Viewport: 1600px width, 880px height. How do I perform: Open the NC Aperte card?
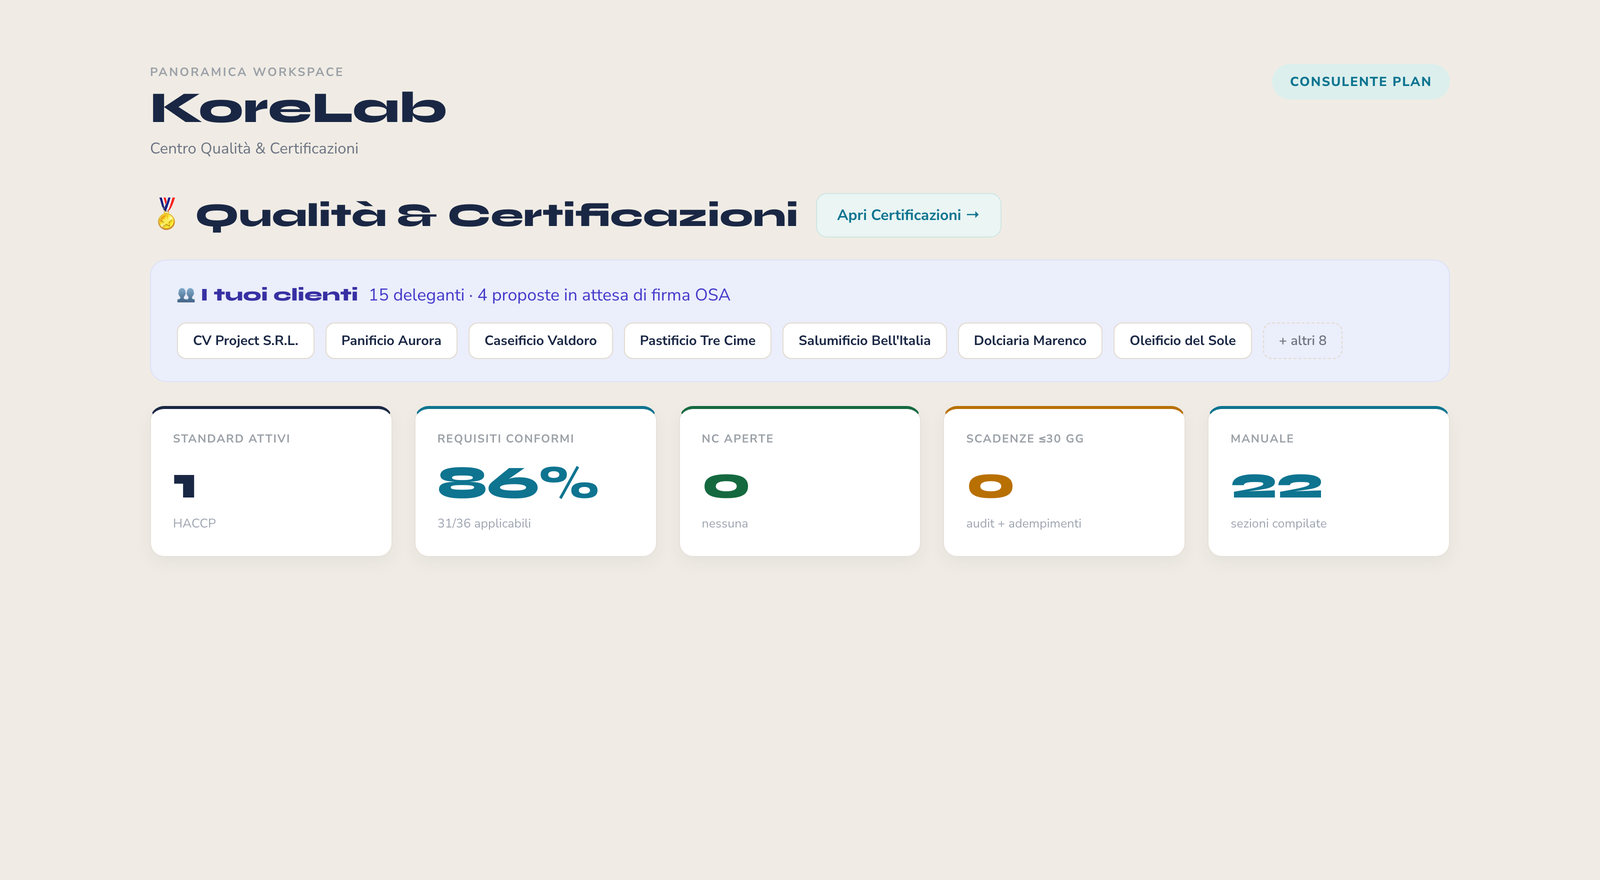tap(800, 481)
